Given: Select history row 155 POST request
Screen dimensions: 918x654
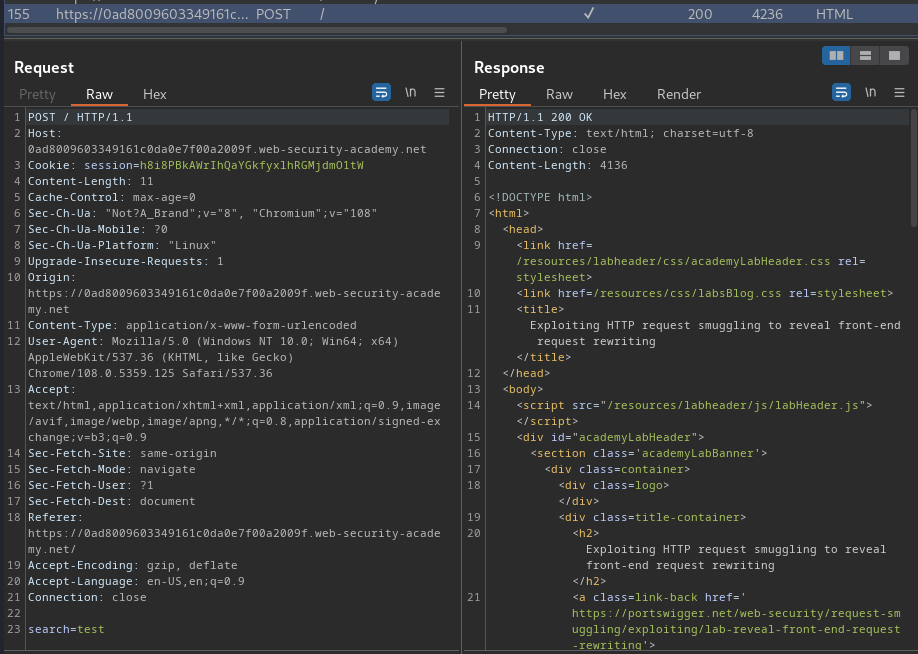Looking at the screenshot, I should [x=459, y=14].
